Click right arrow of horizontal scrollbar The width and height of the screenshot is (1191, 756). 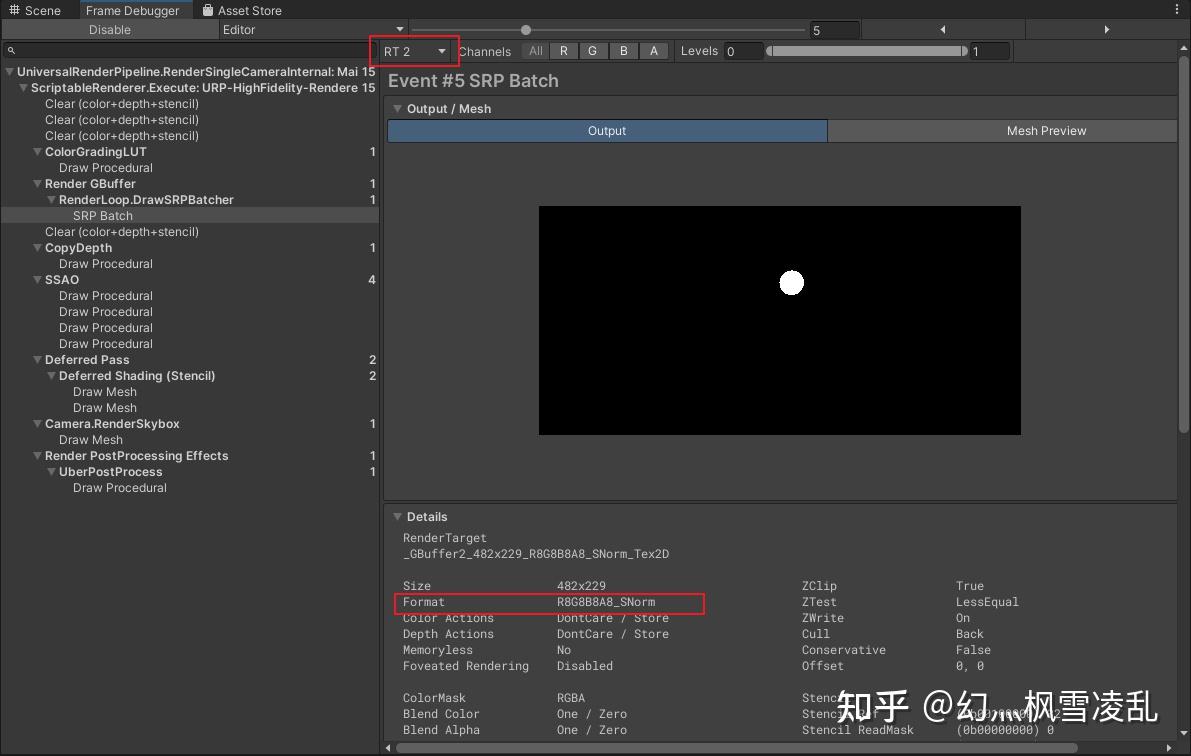(1171, 748)
